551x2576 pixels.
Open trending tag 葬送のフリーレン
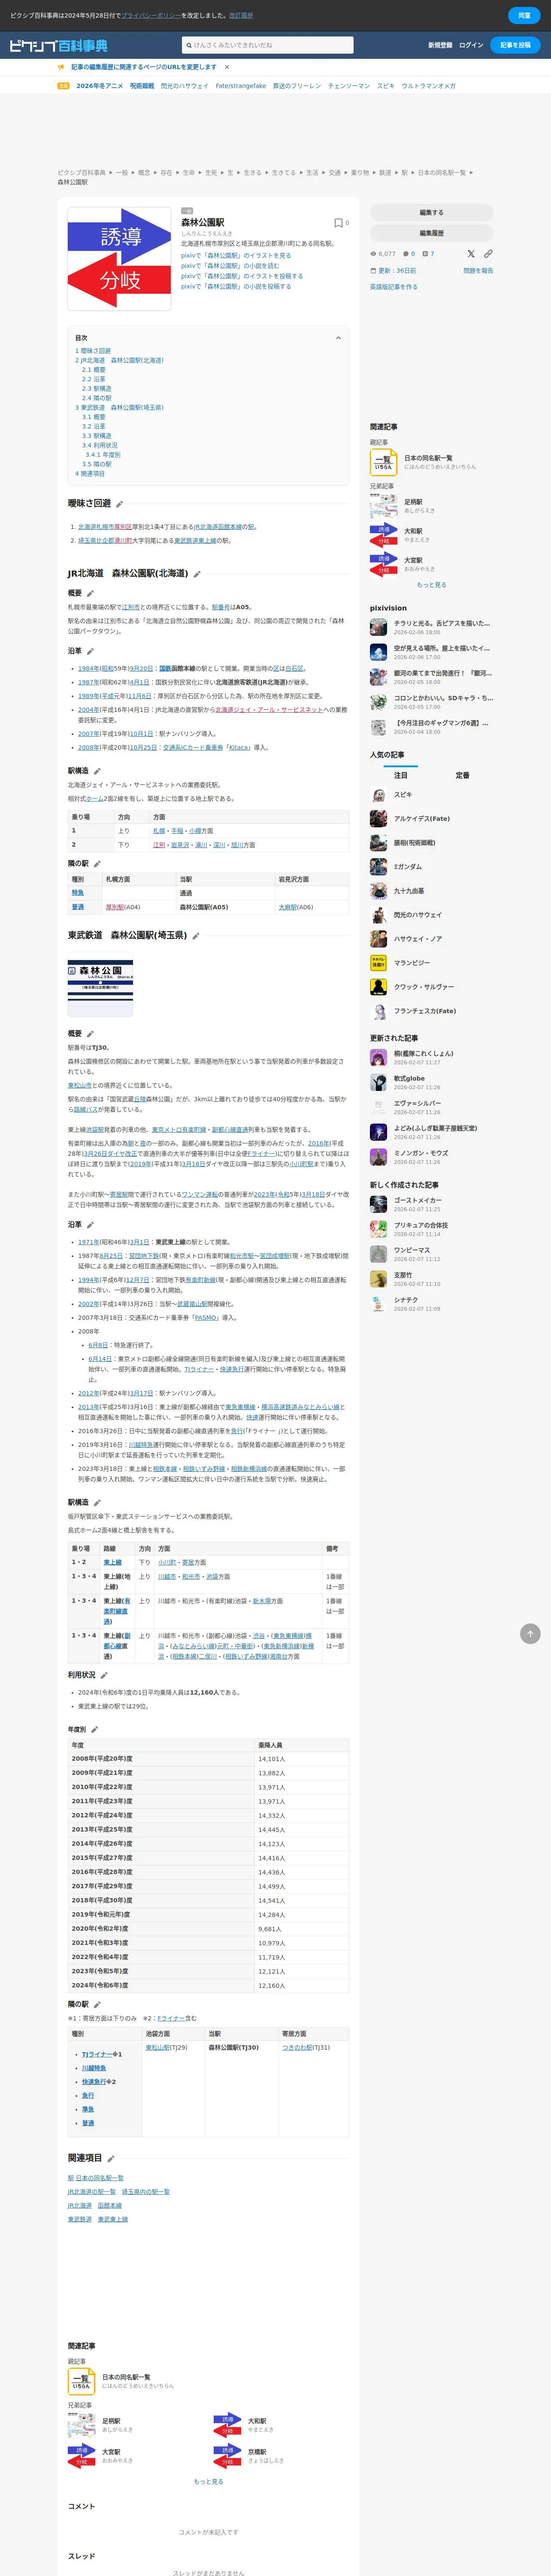click(297, 86)
